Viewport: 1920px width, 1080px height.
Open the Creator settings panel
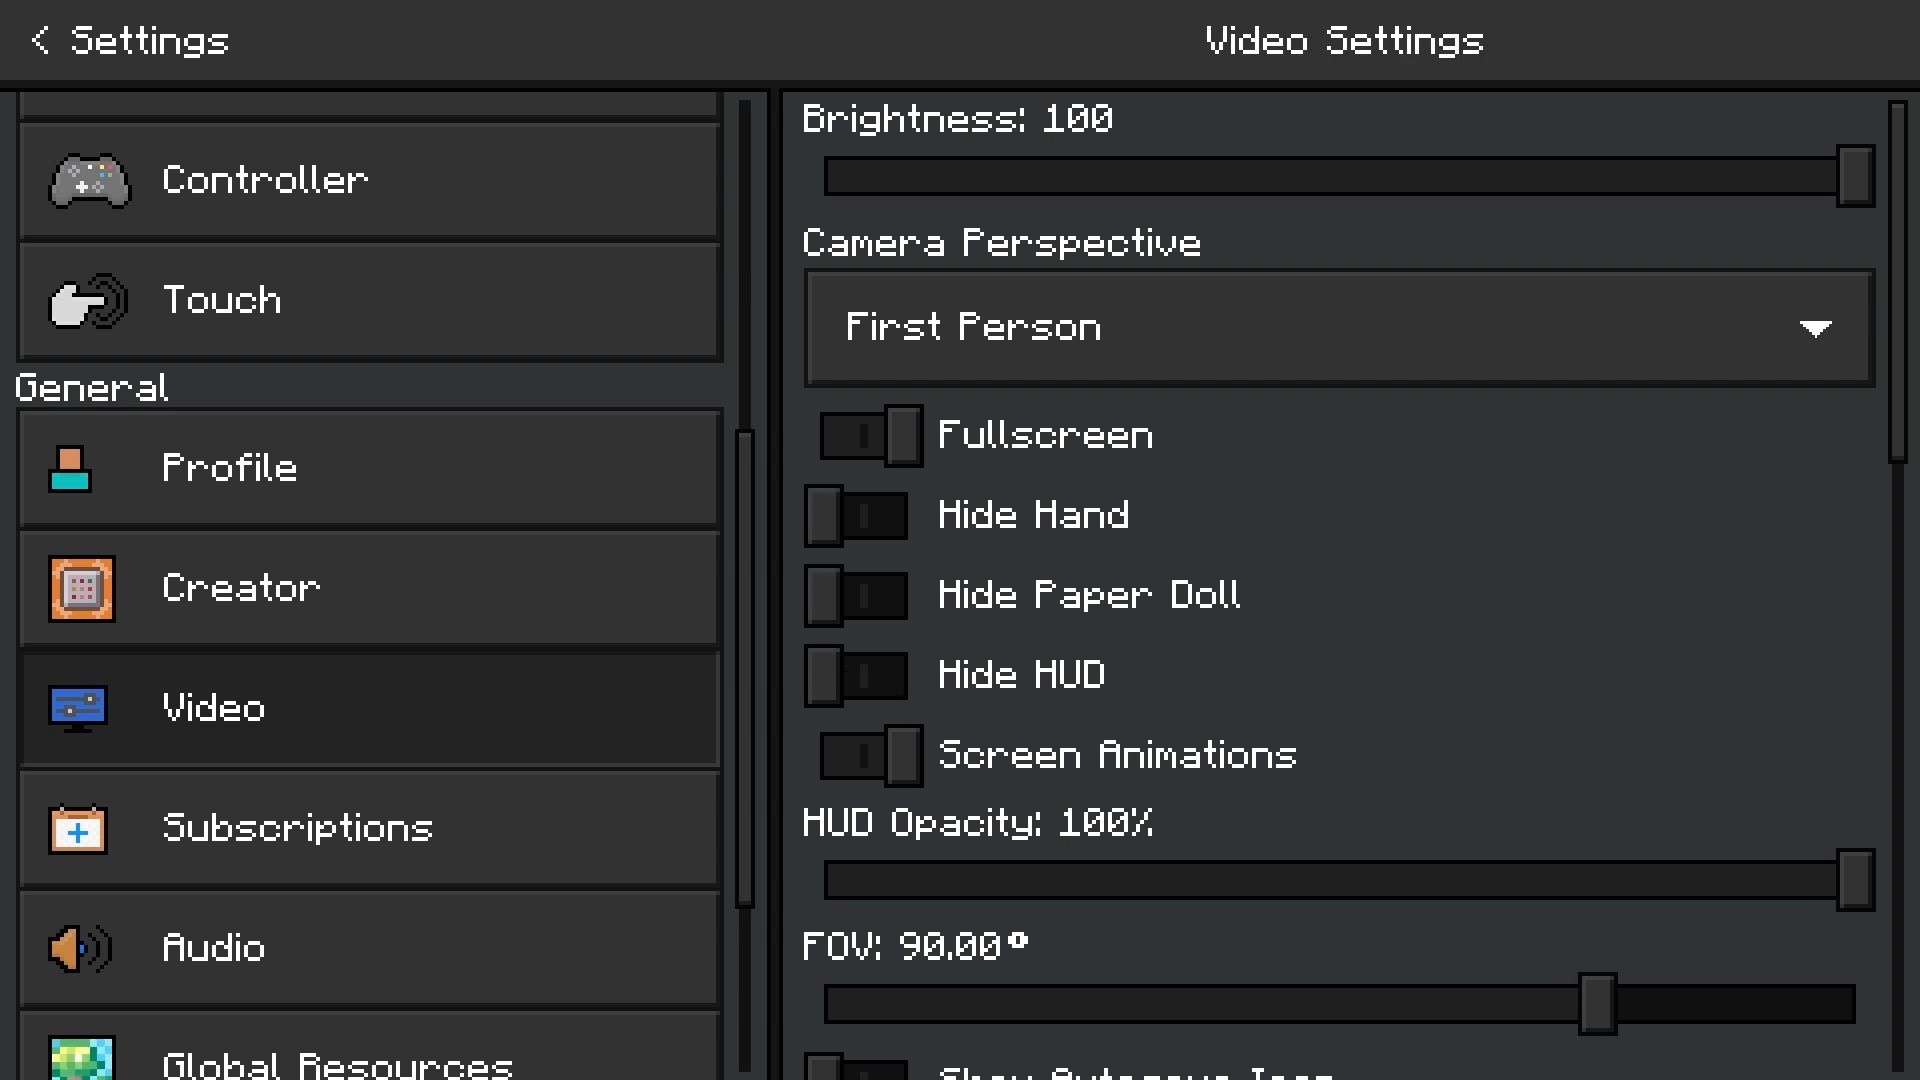tap(368, 588)
